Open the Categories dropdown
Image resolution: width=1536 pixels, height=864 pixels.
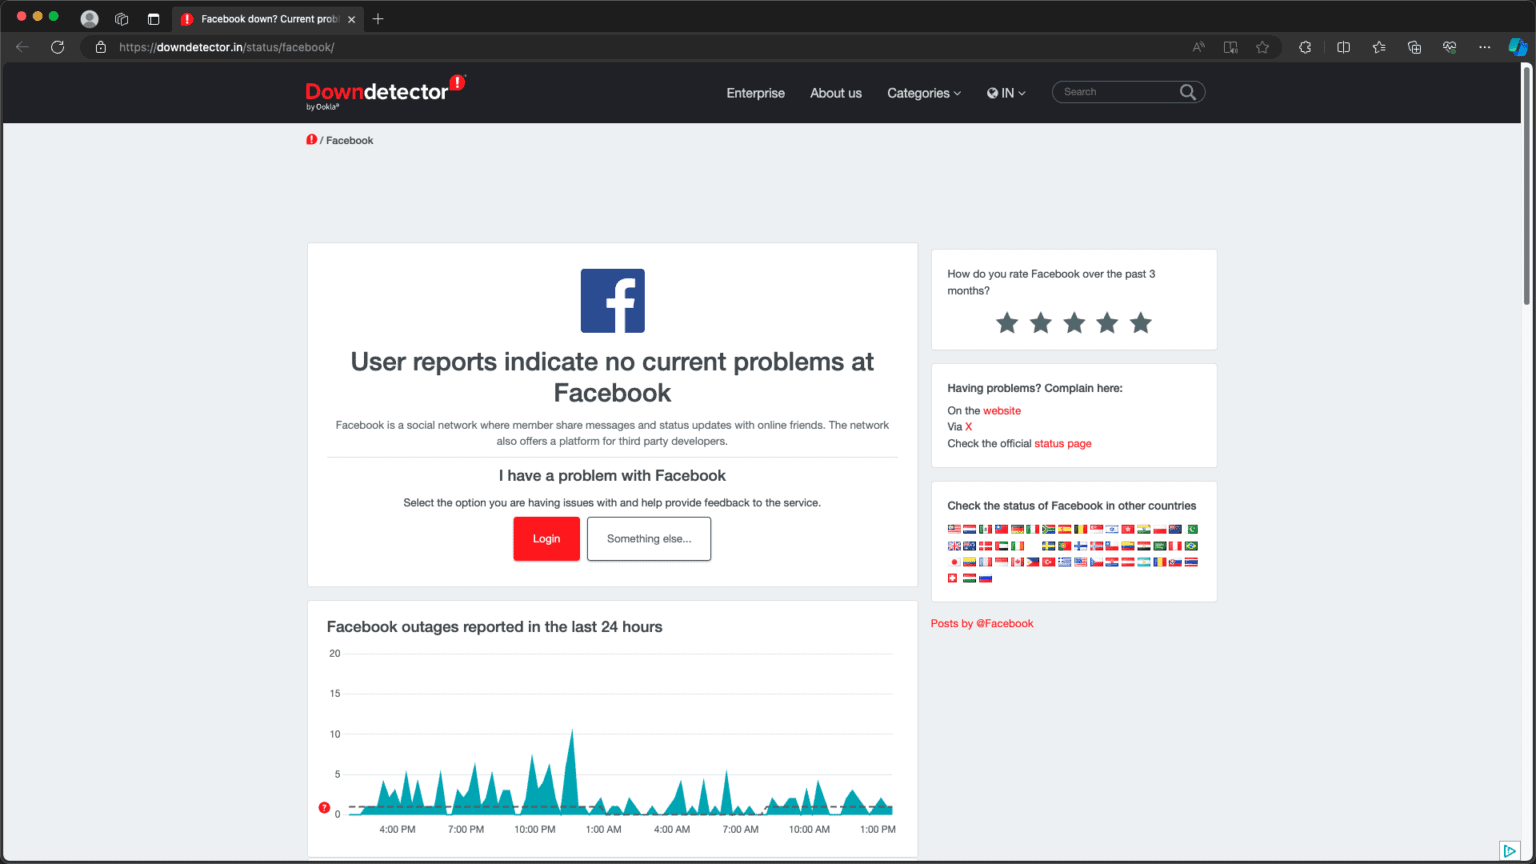922,92
